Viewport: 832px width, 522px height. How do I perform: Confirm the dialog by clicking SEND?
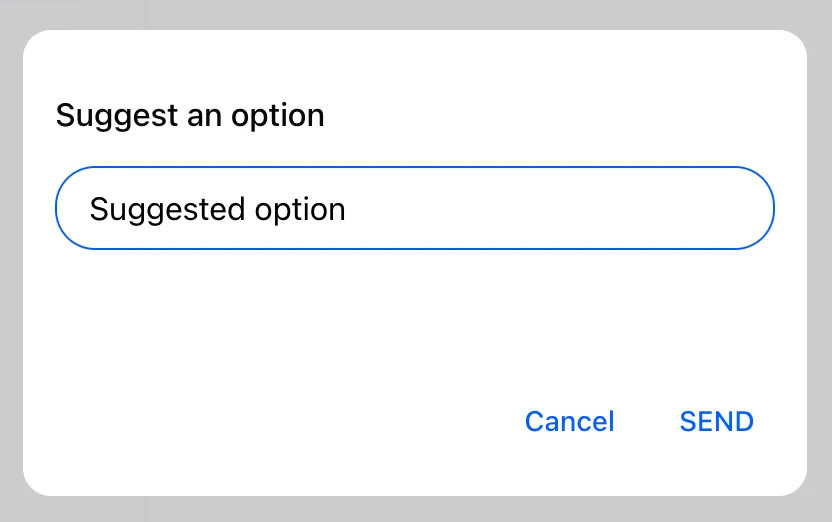click(716, 421)
